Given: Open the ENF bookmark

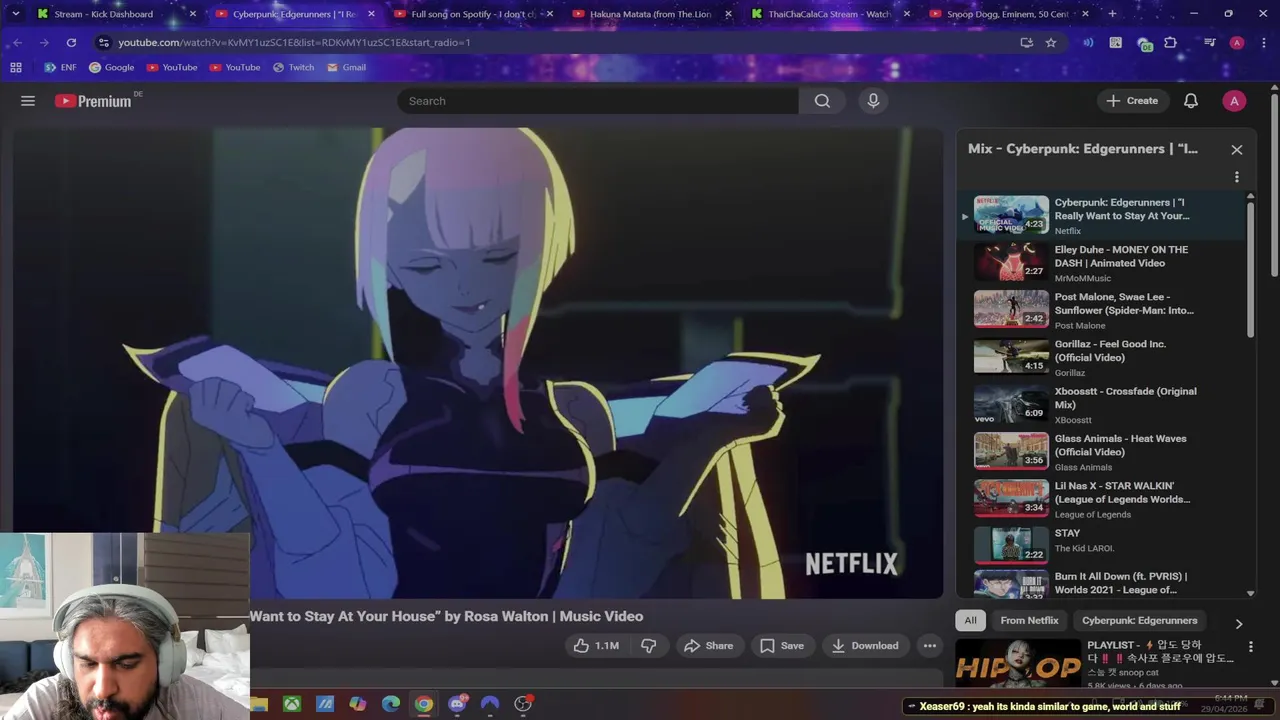Looking at the screenshot, I should pyautogui.click(x=59, y=68).
